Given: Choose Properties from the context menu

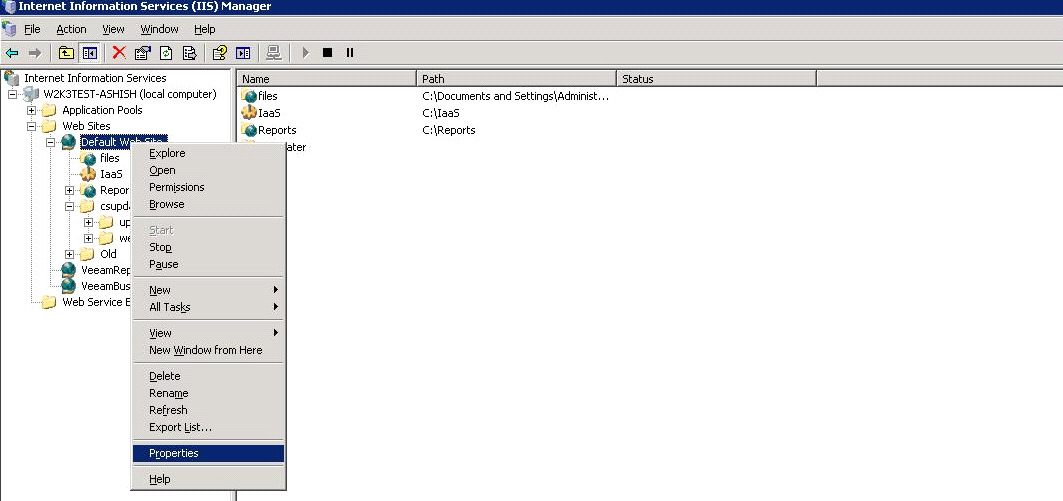Looking at the screenshot, I should [208, 454].
